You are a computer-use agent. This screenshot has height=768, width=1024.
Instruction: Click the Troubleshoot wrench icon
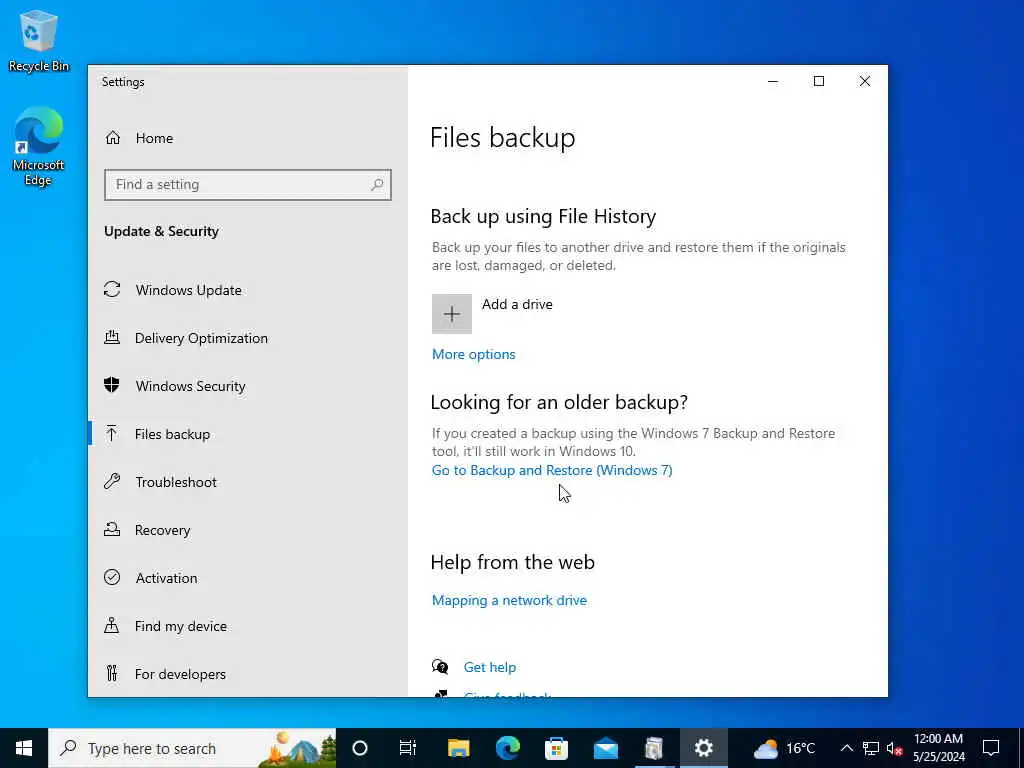112,482
